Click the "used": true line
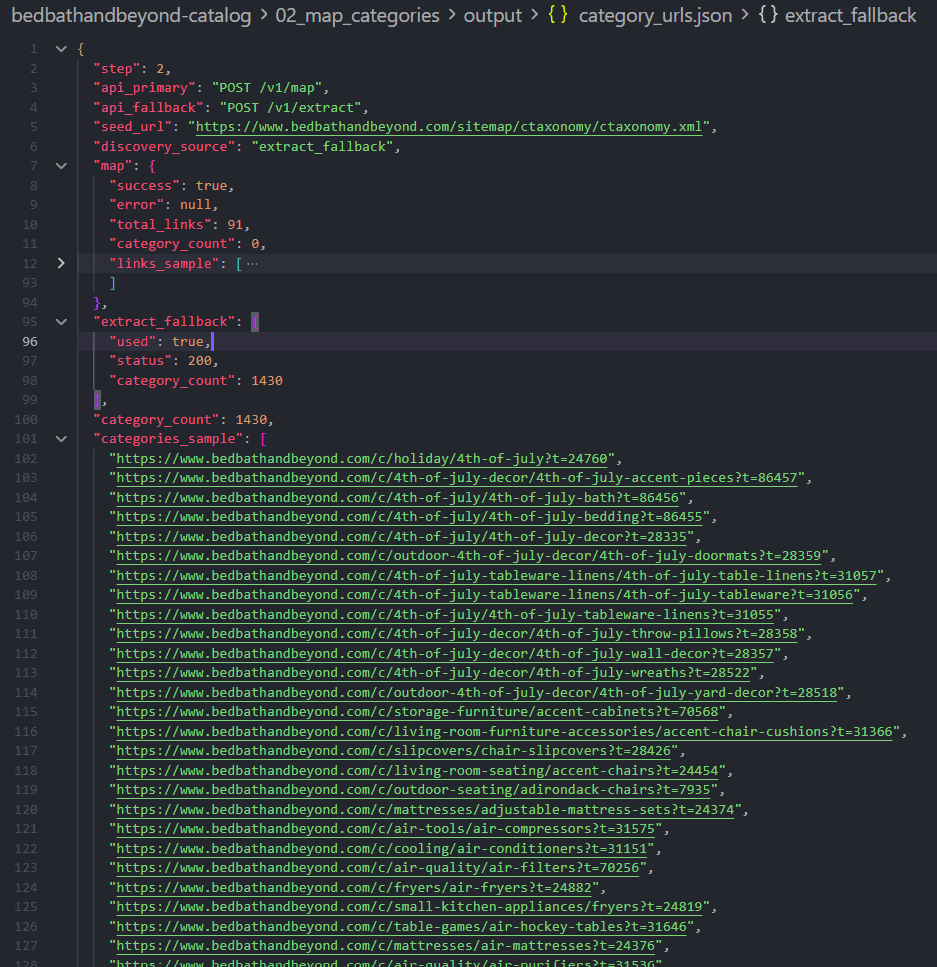This screenshot has width=937, height=967. point(160,342)
